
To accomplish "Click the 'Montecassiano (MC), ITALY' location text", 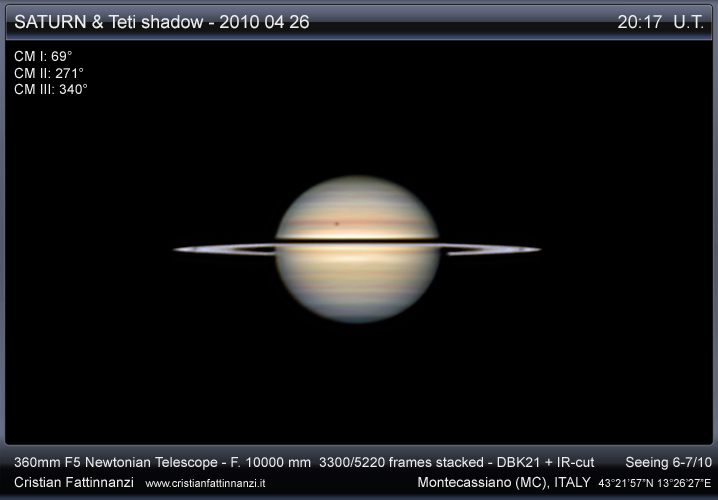I will pyautogui.click(x=503, y=482).
